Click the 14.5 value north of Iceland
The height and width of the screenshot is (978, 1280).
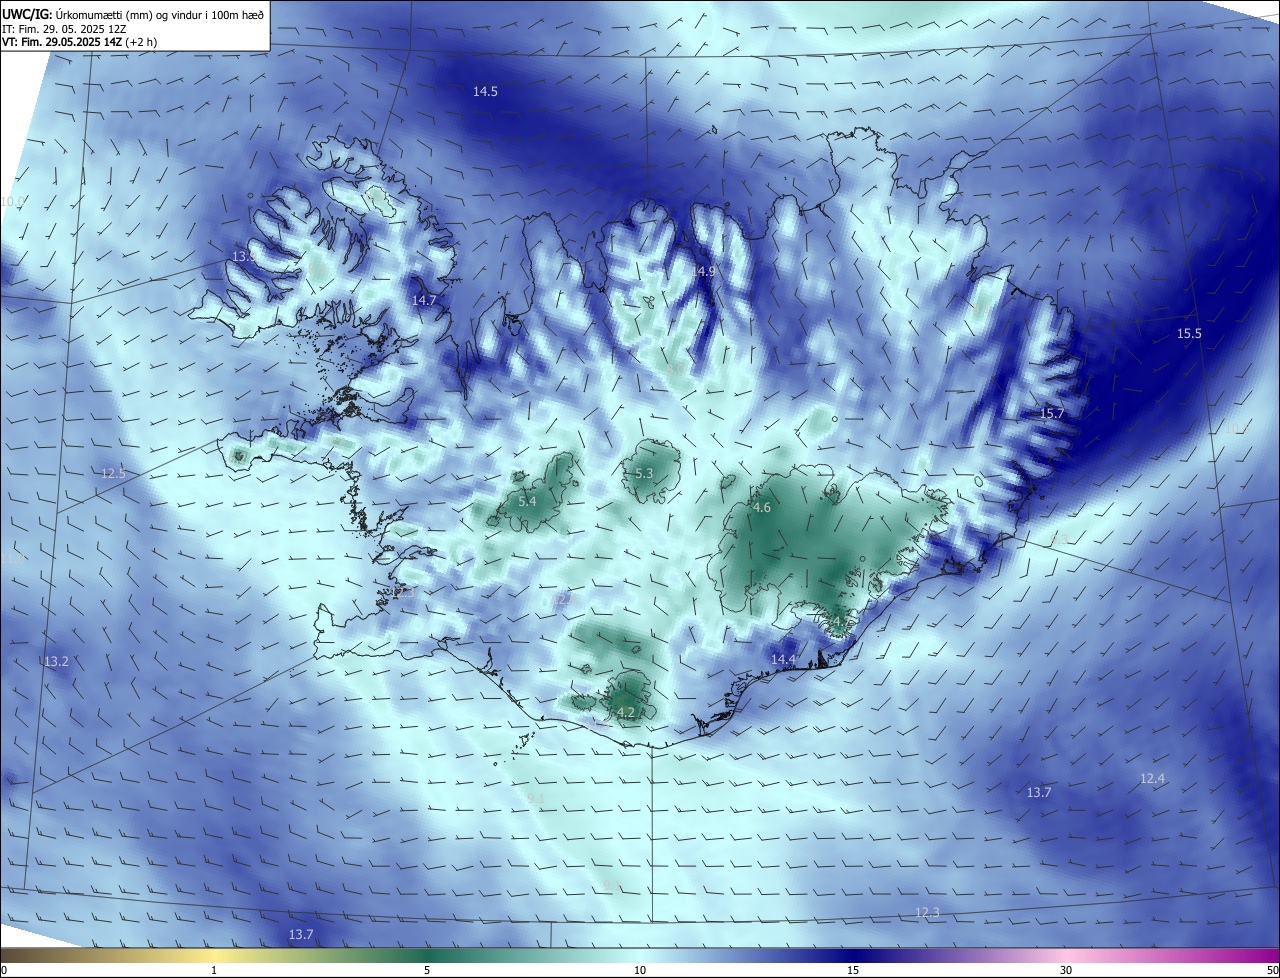point(485,91)
